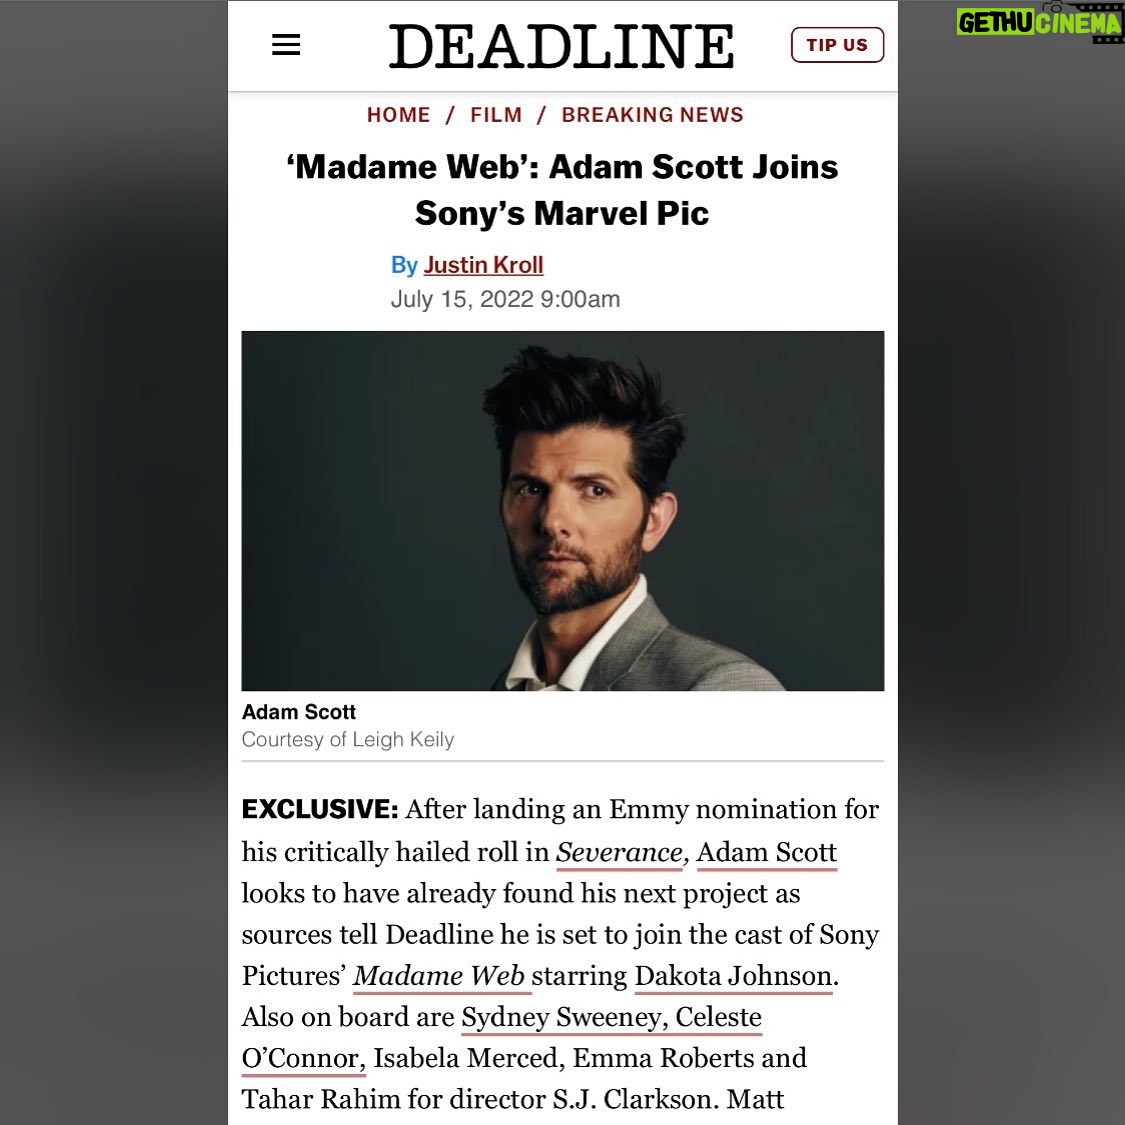The width and height of the screenshot is (1125, 1125).
Task: Open the hamburger menu icon
Action: click(286, 44)
